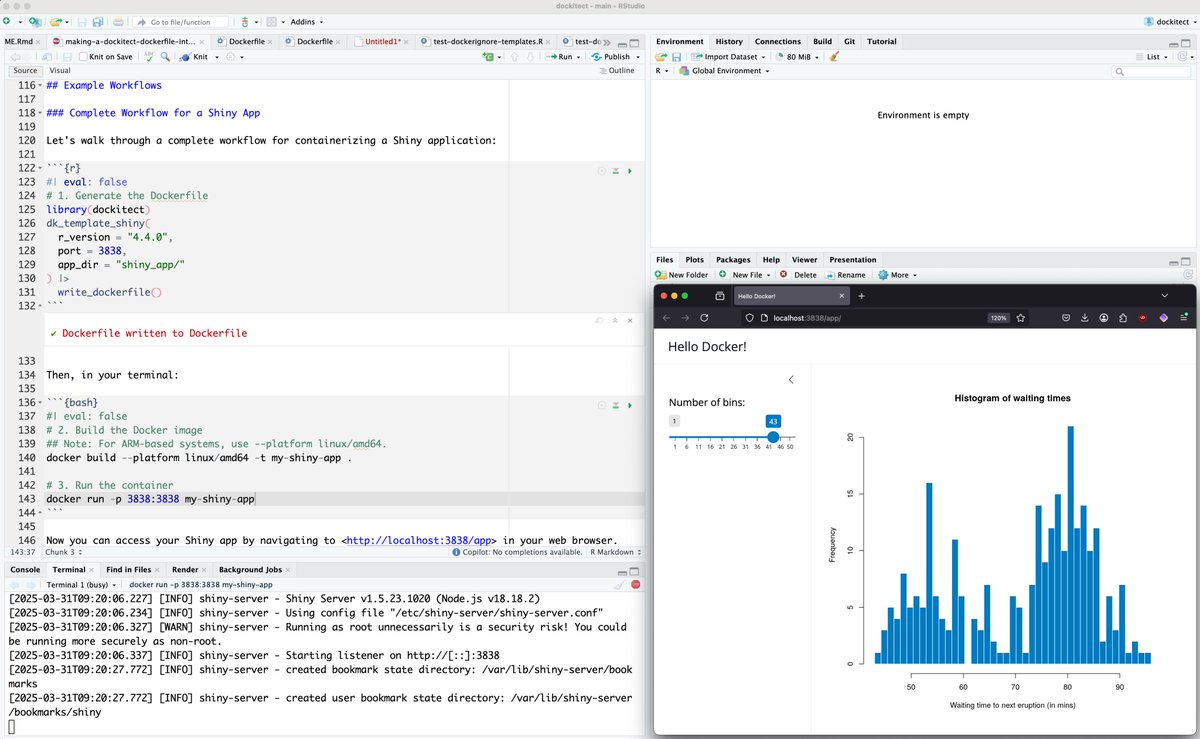The height and width of the screenshot is (739, 1200).
Task: Open new Firefox tab with plus icon
Action: pos(862,296)
